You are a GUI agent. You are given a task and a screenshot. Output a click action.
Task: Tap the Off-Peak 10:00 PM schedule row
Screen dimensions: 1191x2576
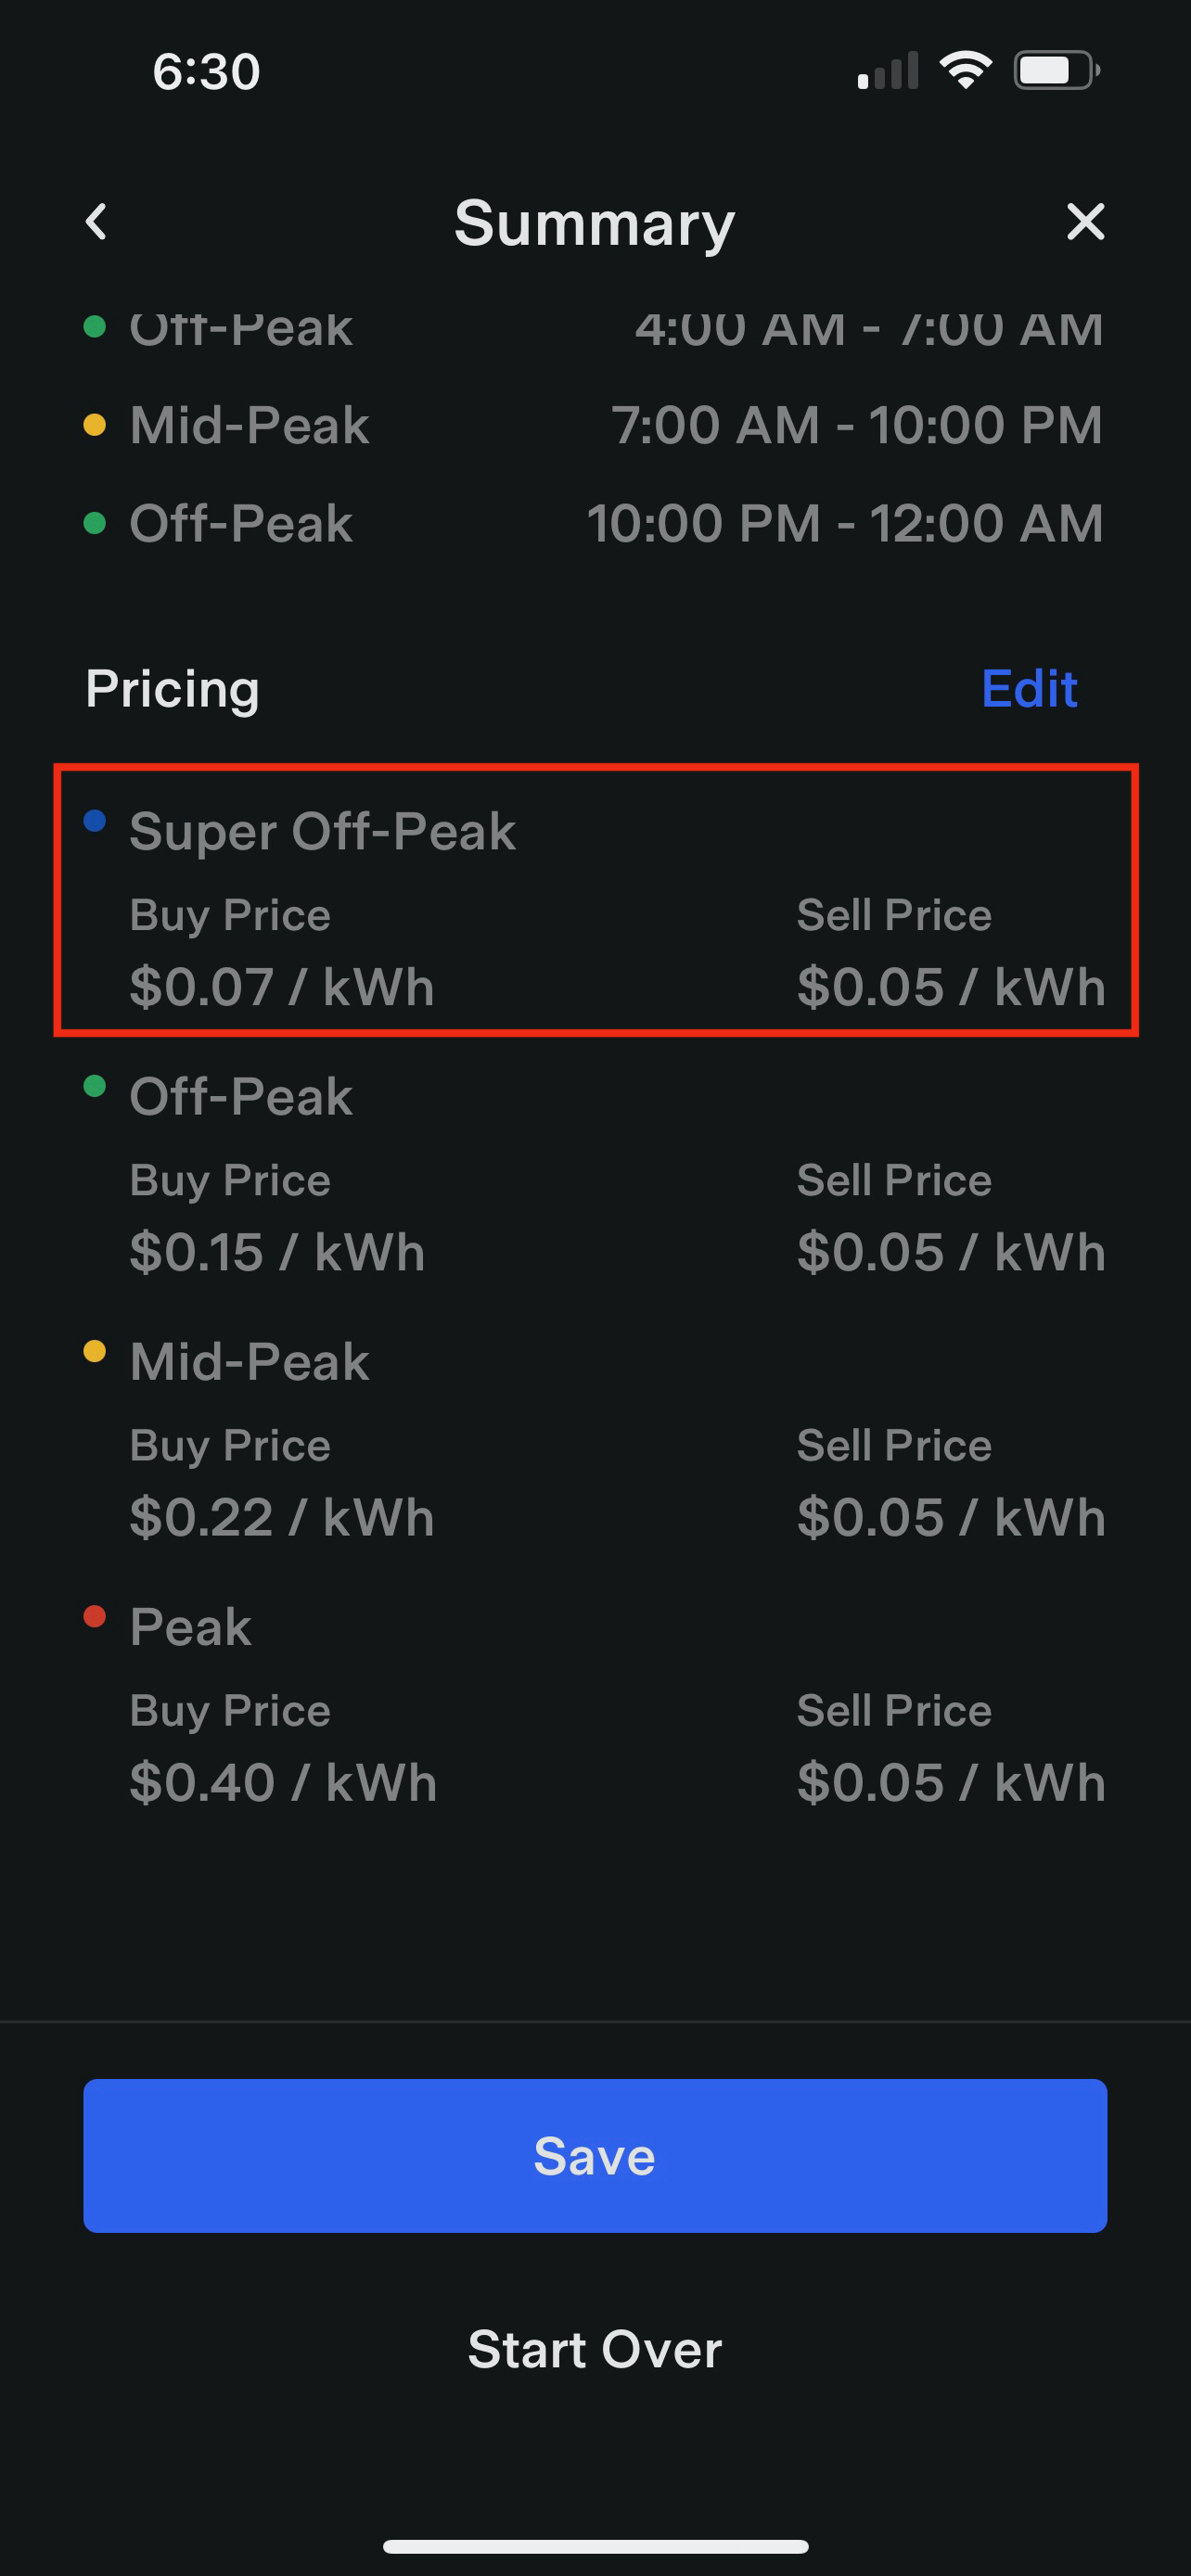[595, 523]
